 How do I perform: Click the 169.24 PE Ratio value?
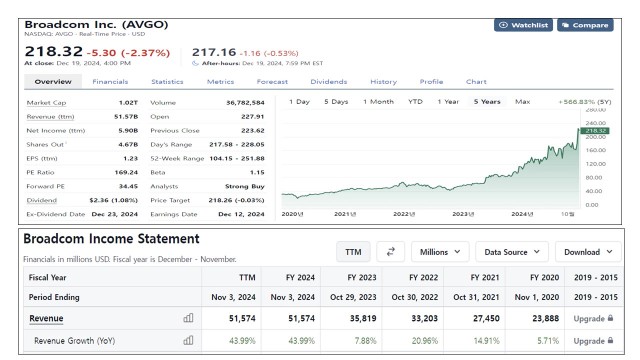coord(126,173)
